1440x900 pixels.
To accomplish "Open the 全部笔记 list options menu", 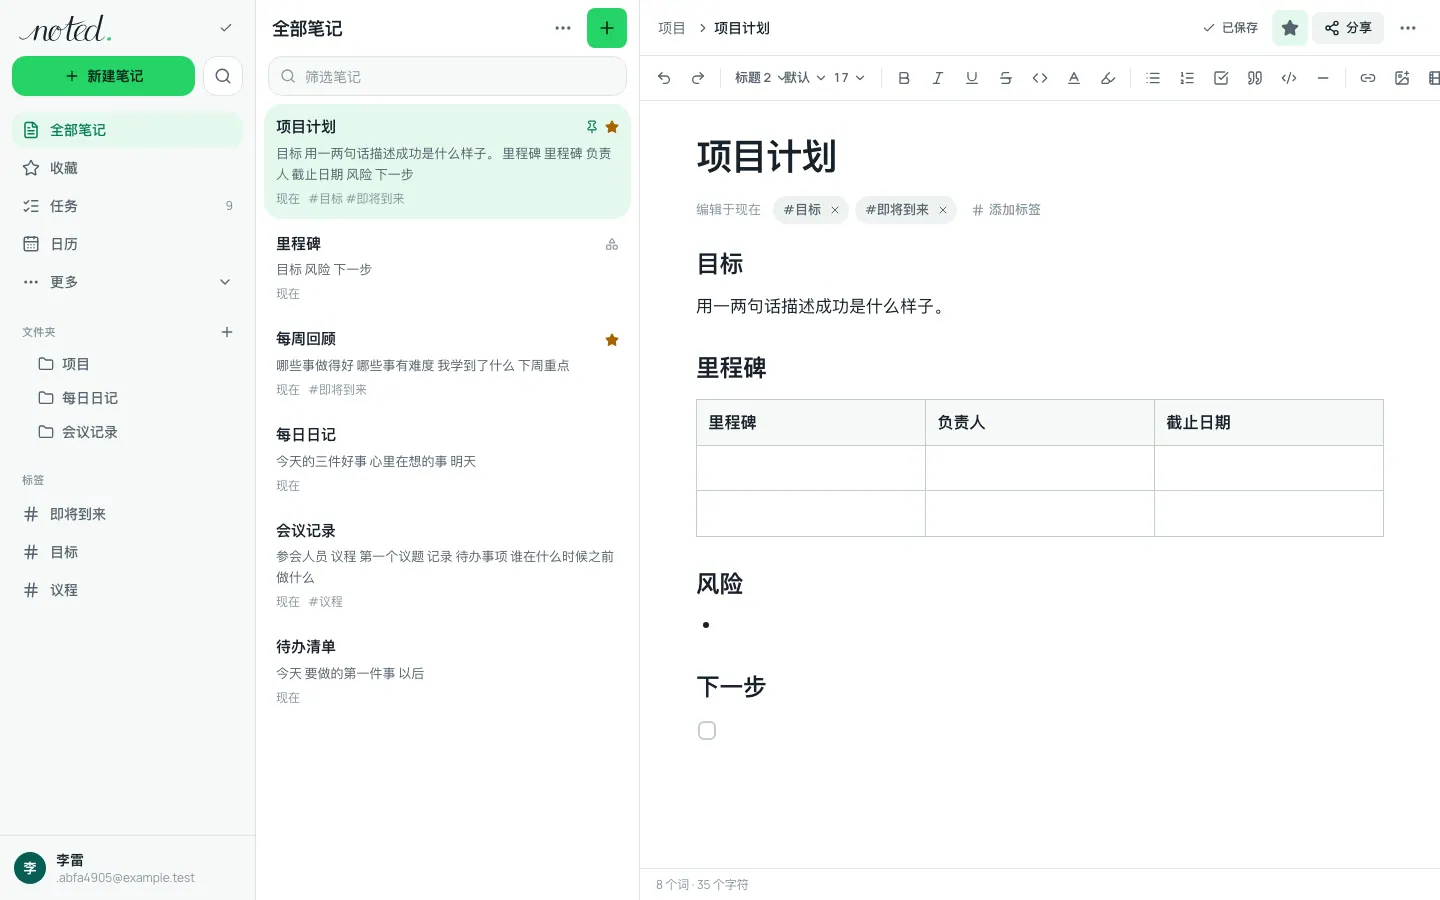I will (563, 28).
